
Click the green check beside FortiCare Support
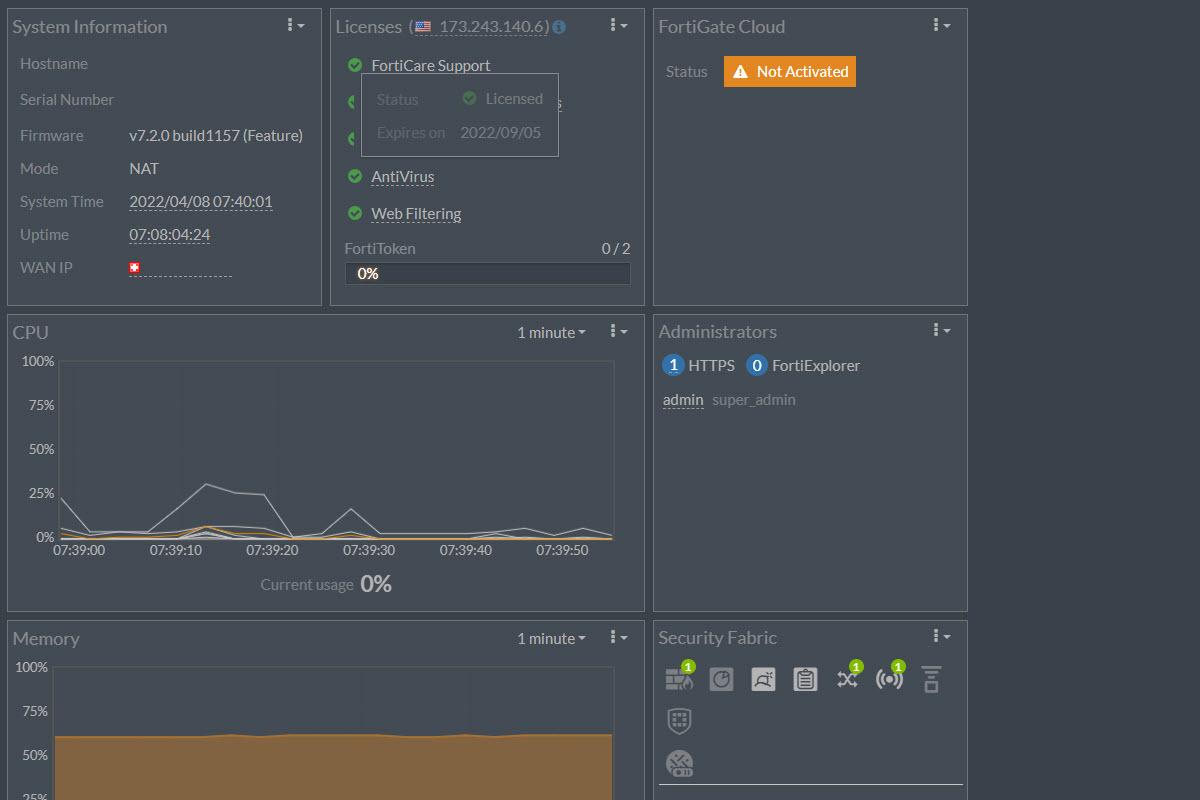pyautogui.click(x=354, y=65)
